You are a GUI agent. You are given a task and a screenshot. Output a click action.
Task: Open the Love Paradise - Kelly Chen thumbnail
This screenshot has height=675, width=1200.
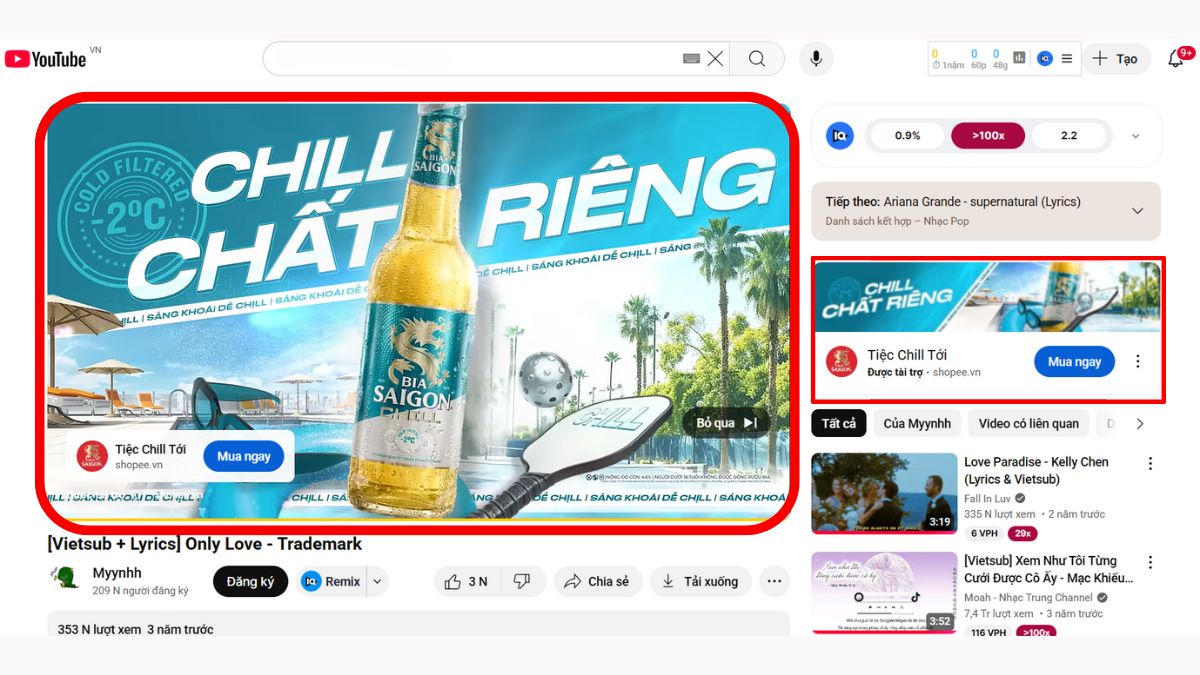(x=884, y=493)
